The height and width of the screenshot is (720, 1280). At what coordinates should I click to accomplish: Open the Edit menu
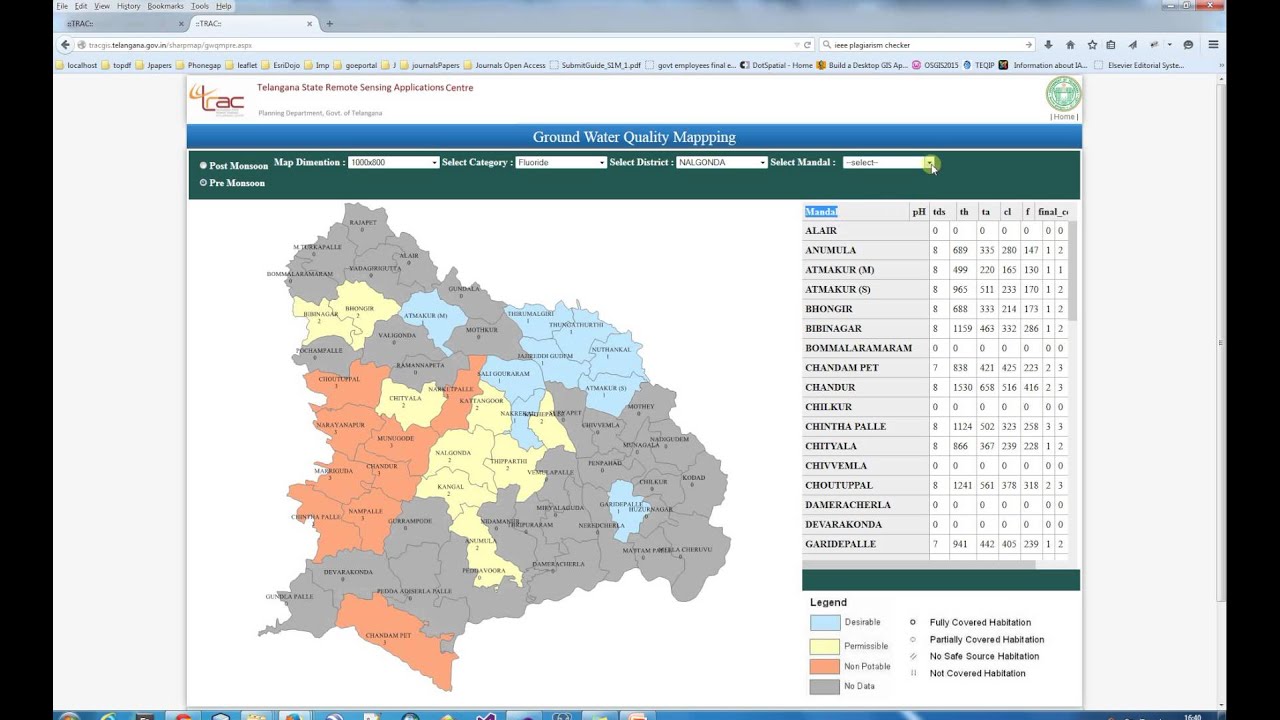pyautogui.click(x=81, y=6)
